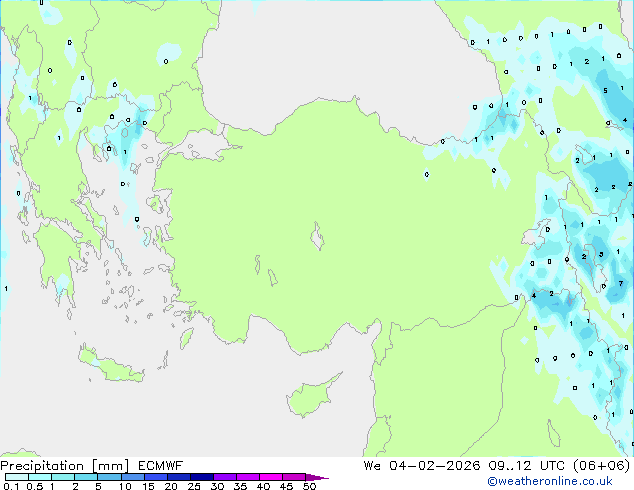
Task: Click the (06+06) forecast offset label
Action: (600, 465)
